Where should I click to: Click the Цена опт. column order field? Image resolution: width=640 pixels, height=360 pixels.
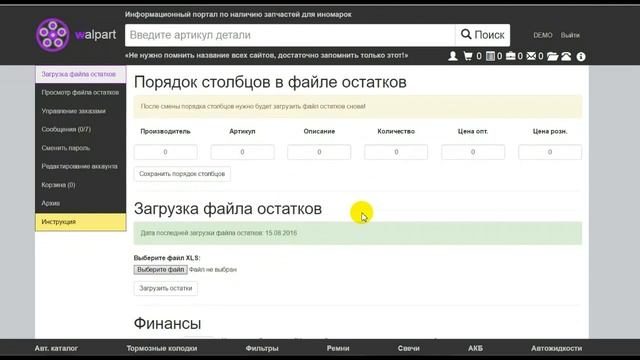[x=473, y=152]
